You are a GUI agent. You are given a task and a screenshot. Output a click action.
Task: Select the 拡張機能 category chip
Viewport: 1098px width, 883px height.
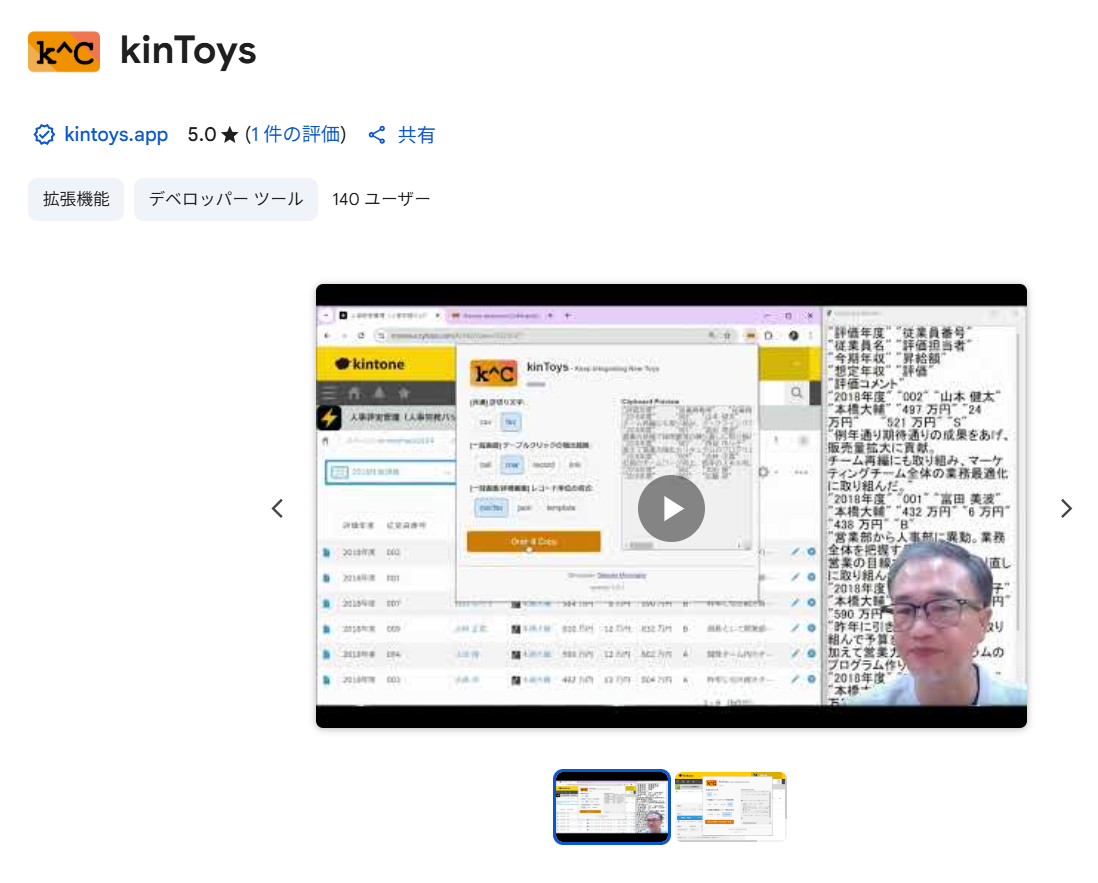[76, 199]
